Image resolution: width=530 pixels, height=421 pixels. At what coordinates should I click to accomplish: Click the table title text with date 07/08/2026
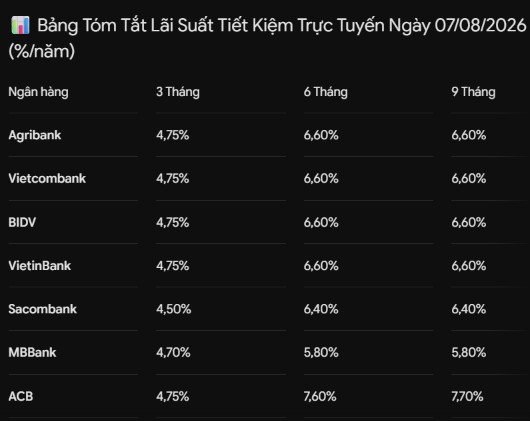[267, 38]
